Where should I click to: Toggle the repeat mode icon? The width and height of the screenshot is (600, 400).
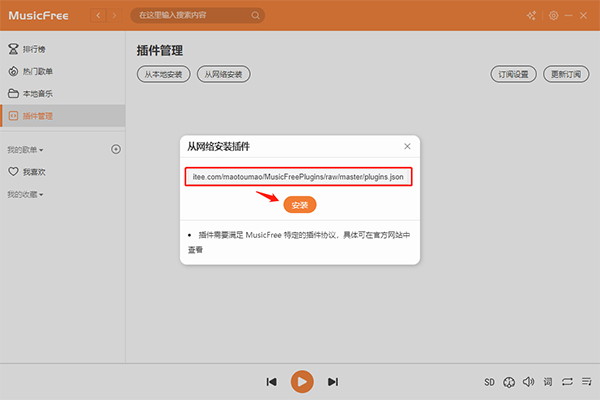pos(567,382)
